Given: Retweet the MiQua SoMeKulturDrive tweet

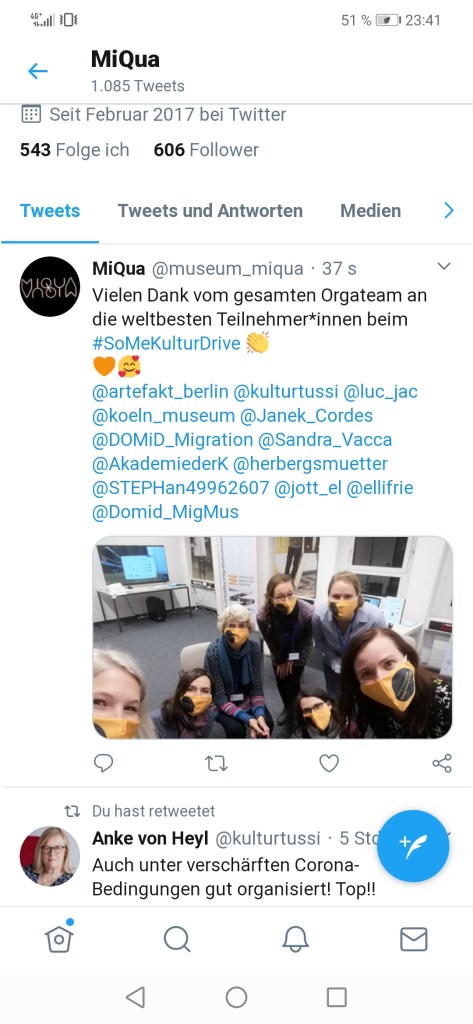Looking at the screenshot, I should coord(216,763).
